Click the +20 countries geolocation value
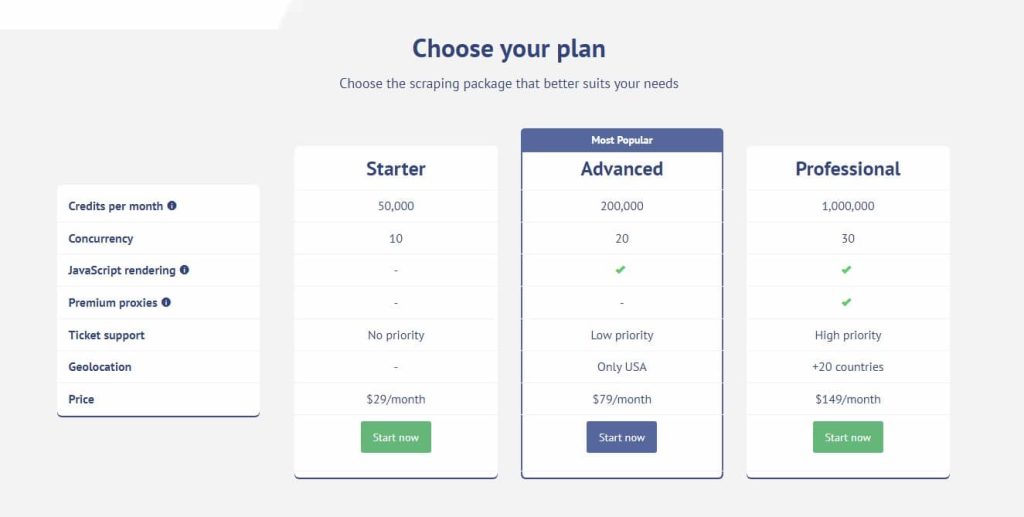Viewport: 1024px width, 517px height. (x=848, y=367)
